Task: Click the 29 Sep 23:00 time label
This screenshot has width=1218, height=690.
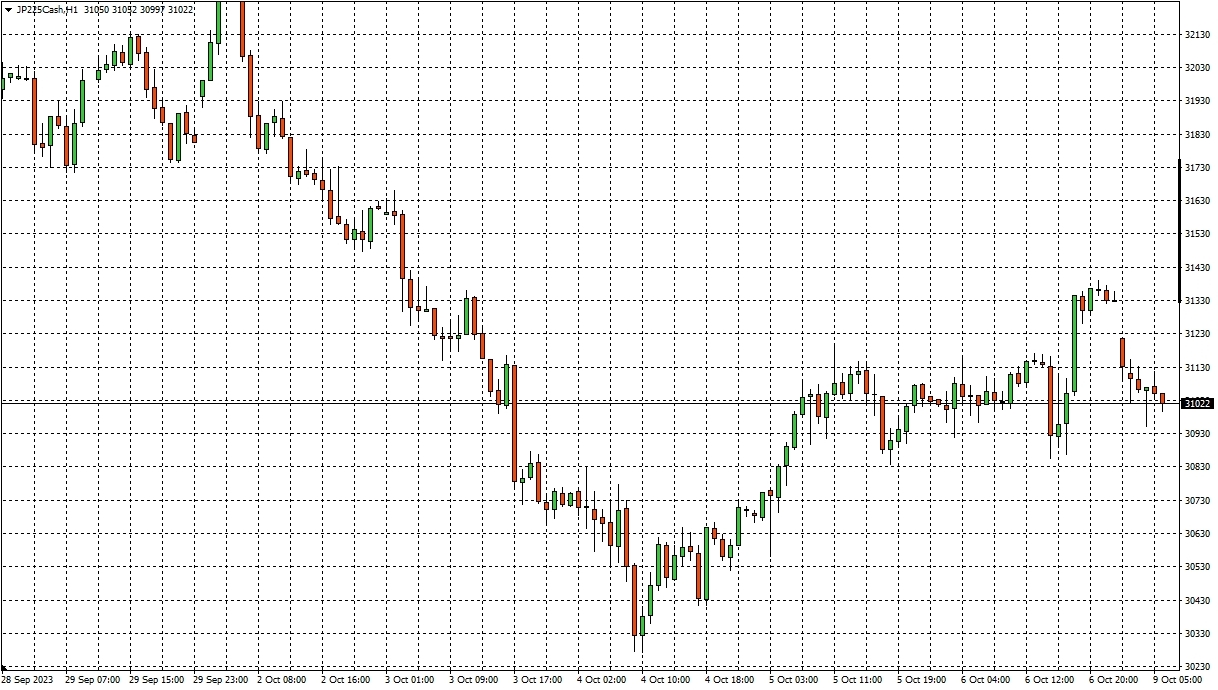Action: 221,680
